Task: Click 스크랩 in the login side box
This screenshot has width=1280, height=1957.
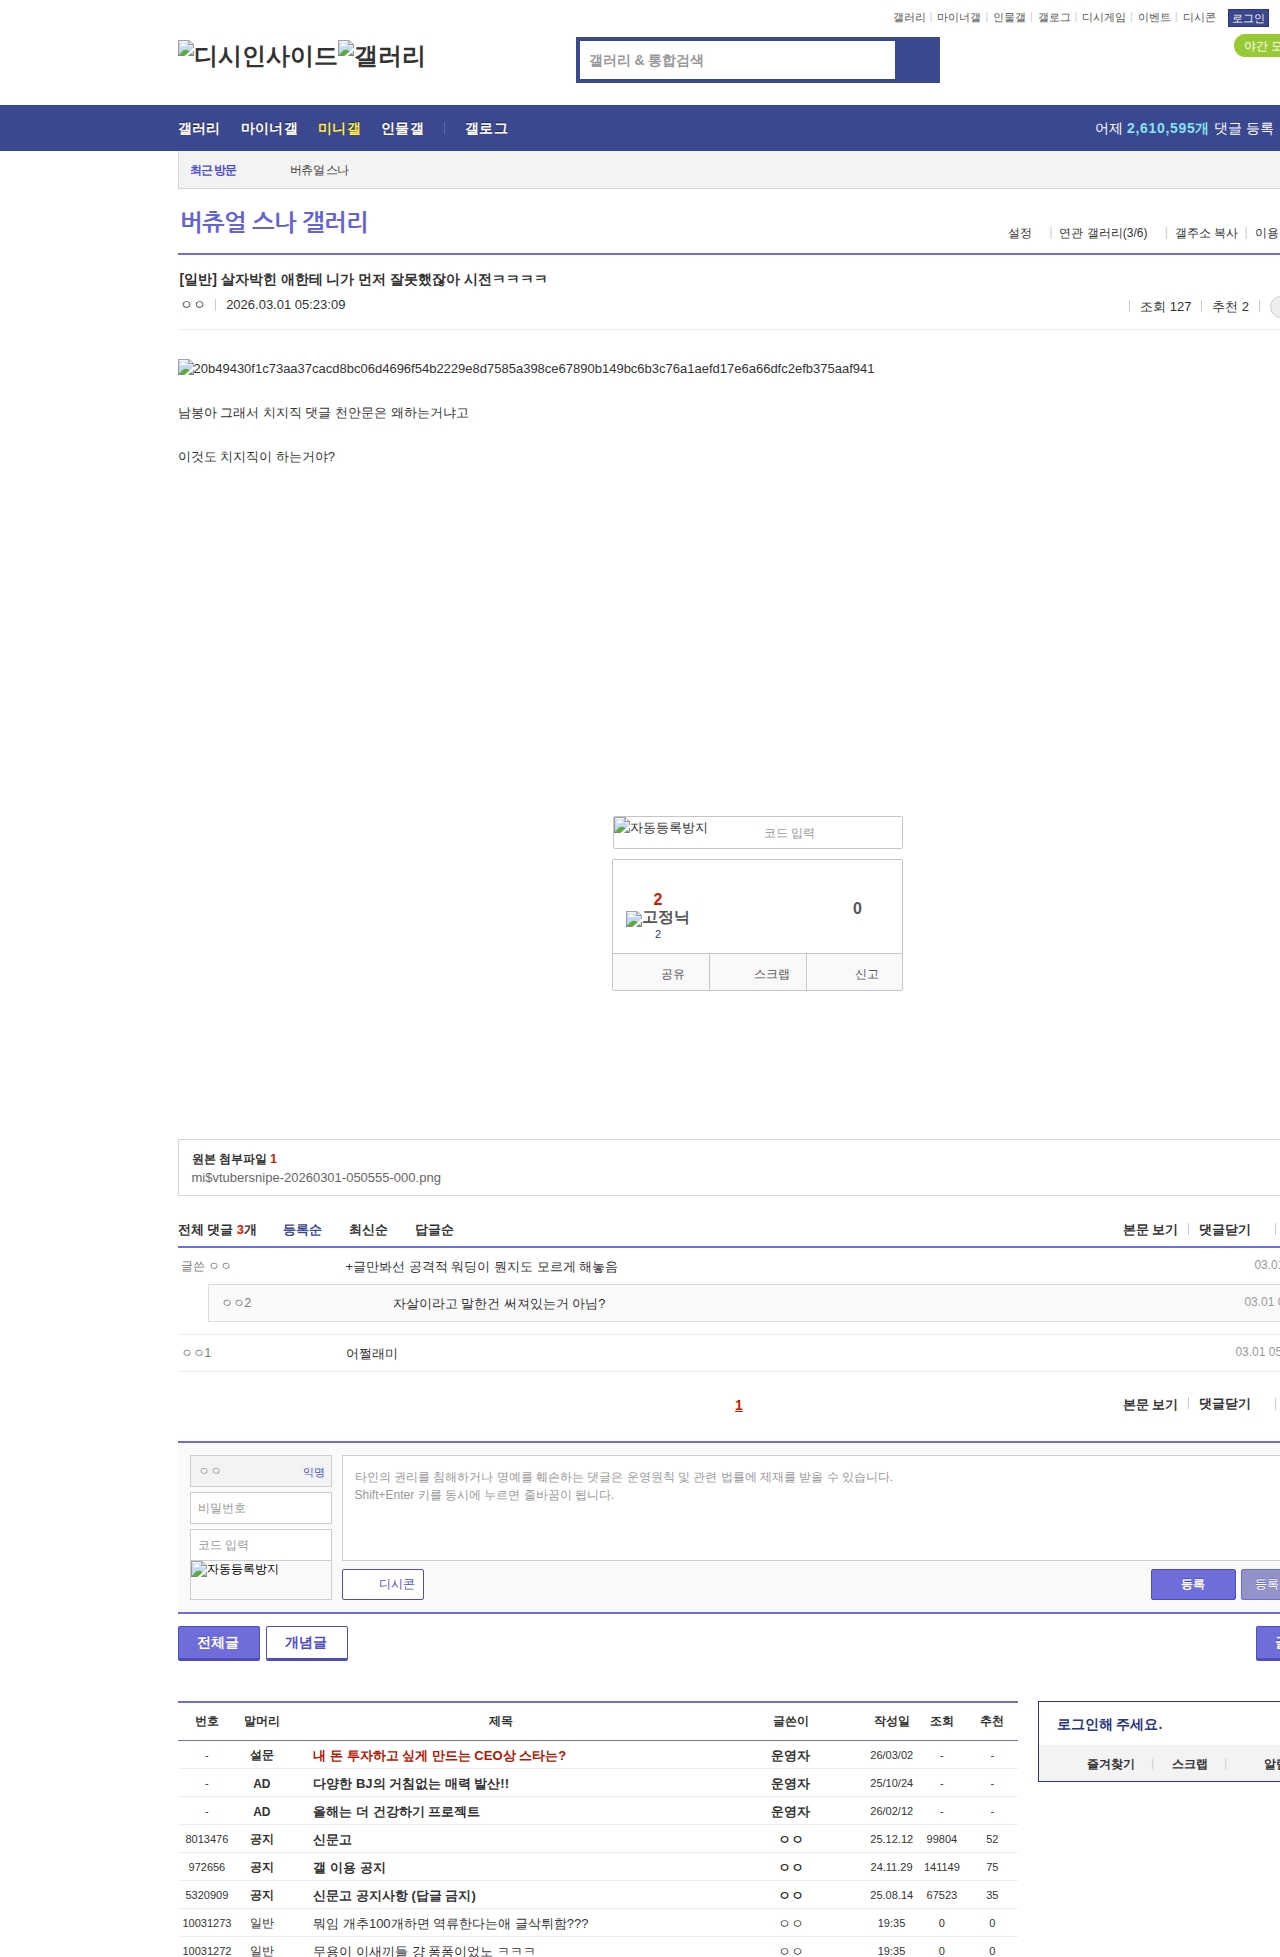Action: 1189,1764
